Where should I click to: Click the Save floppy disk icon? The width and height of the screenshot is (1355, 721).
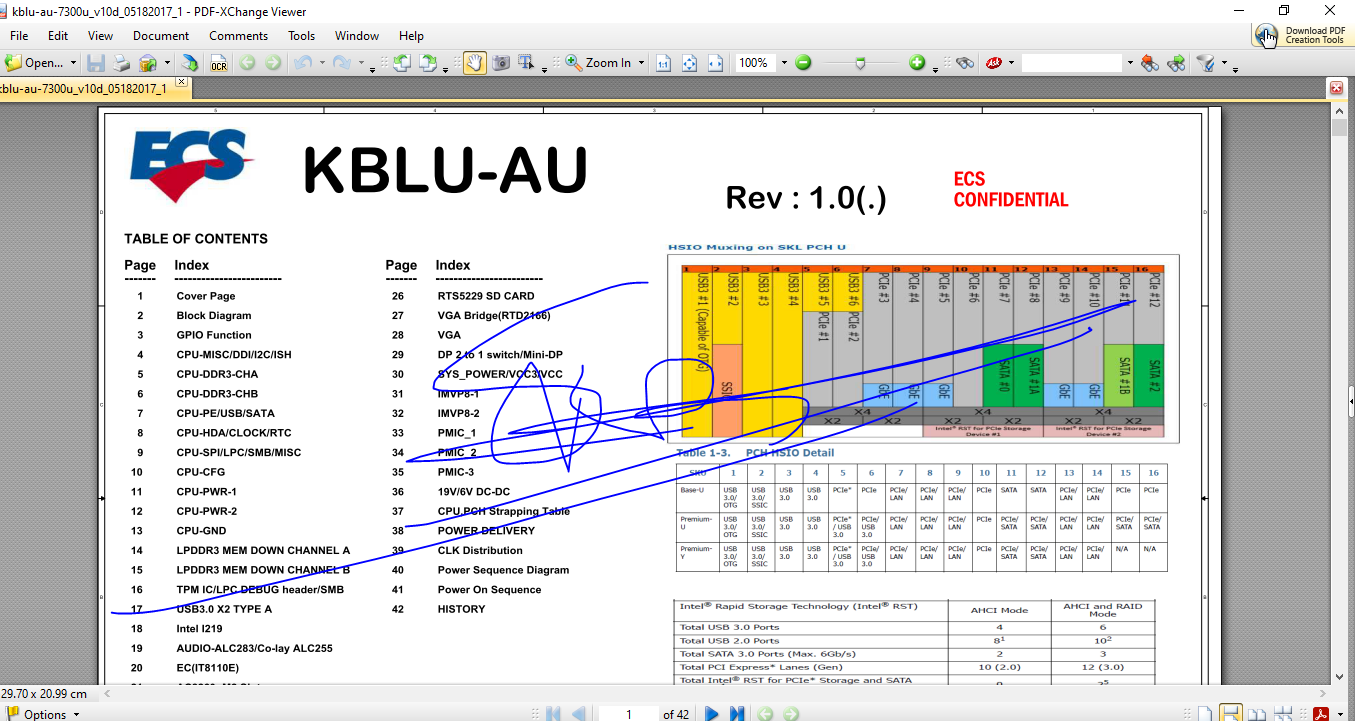[x=96, y=63]
